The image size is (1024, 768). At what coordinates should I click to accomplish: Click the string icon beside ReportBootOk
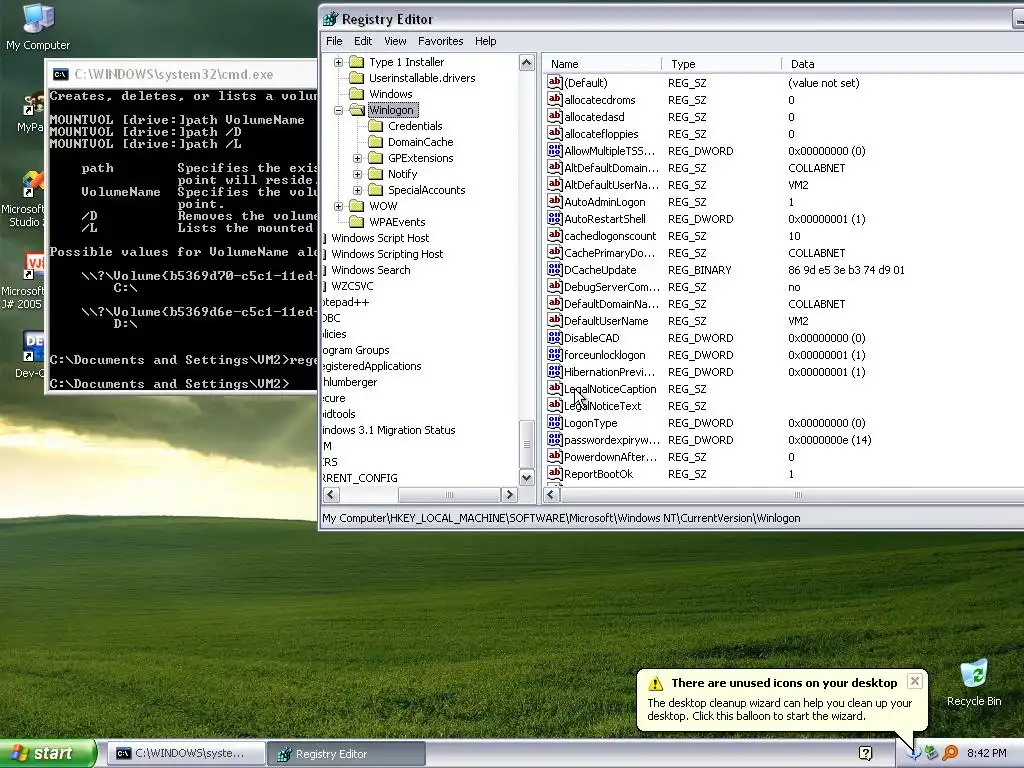pyautogui.click(x=554, y=473)
